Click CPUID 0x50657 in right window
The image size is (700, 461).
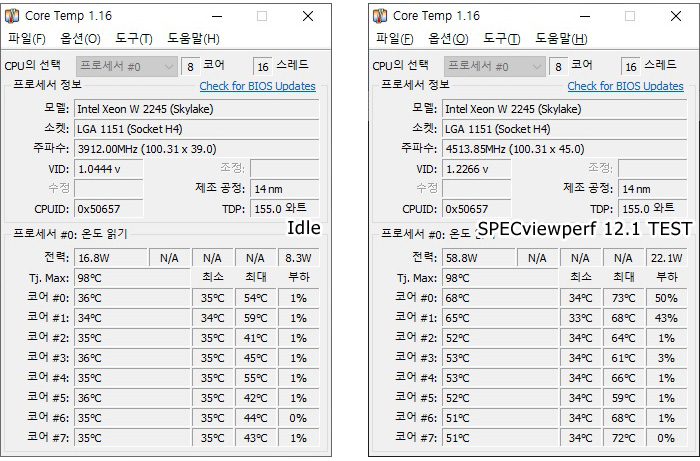click(476, 209)
